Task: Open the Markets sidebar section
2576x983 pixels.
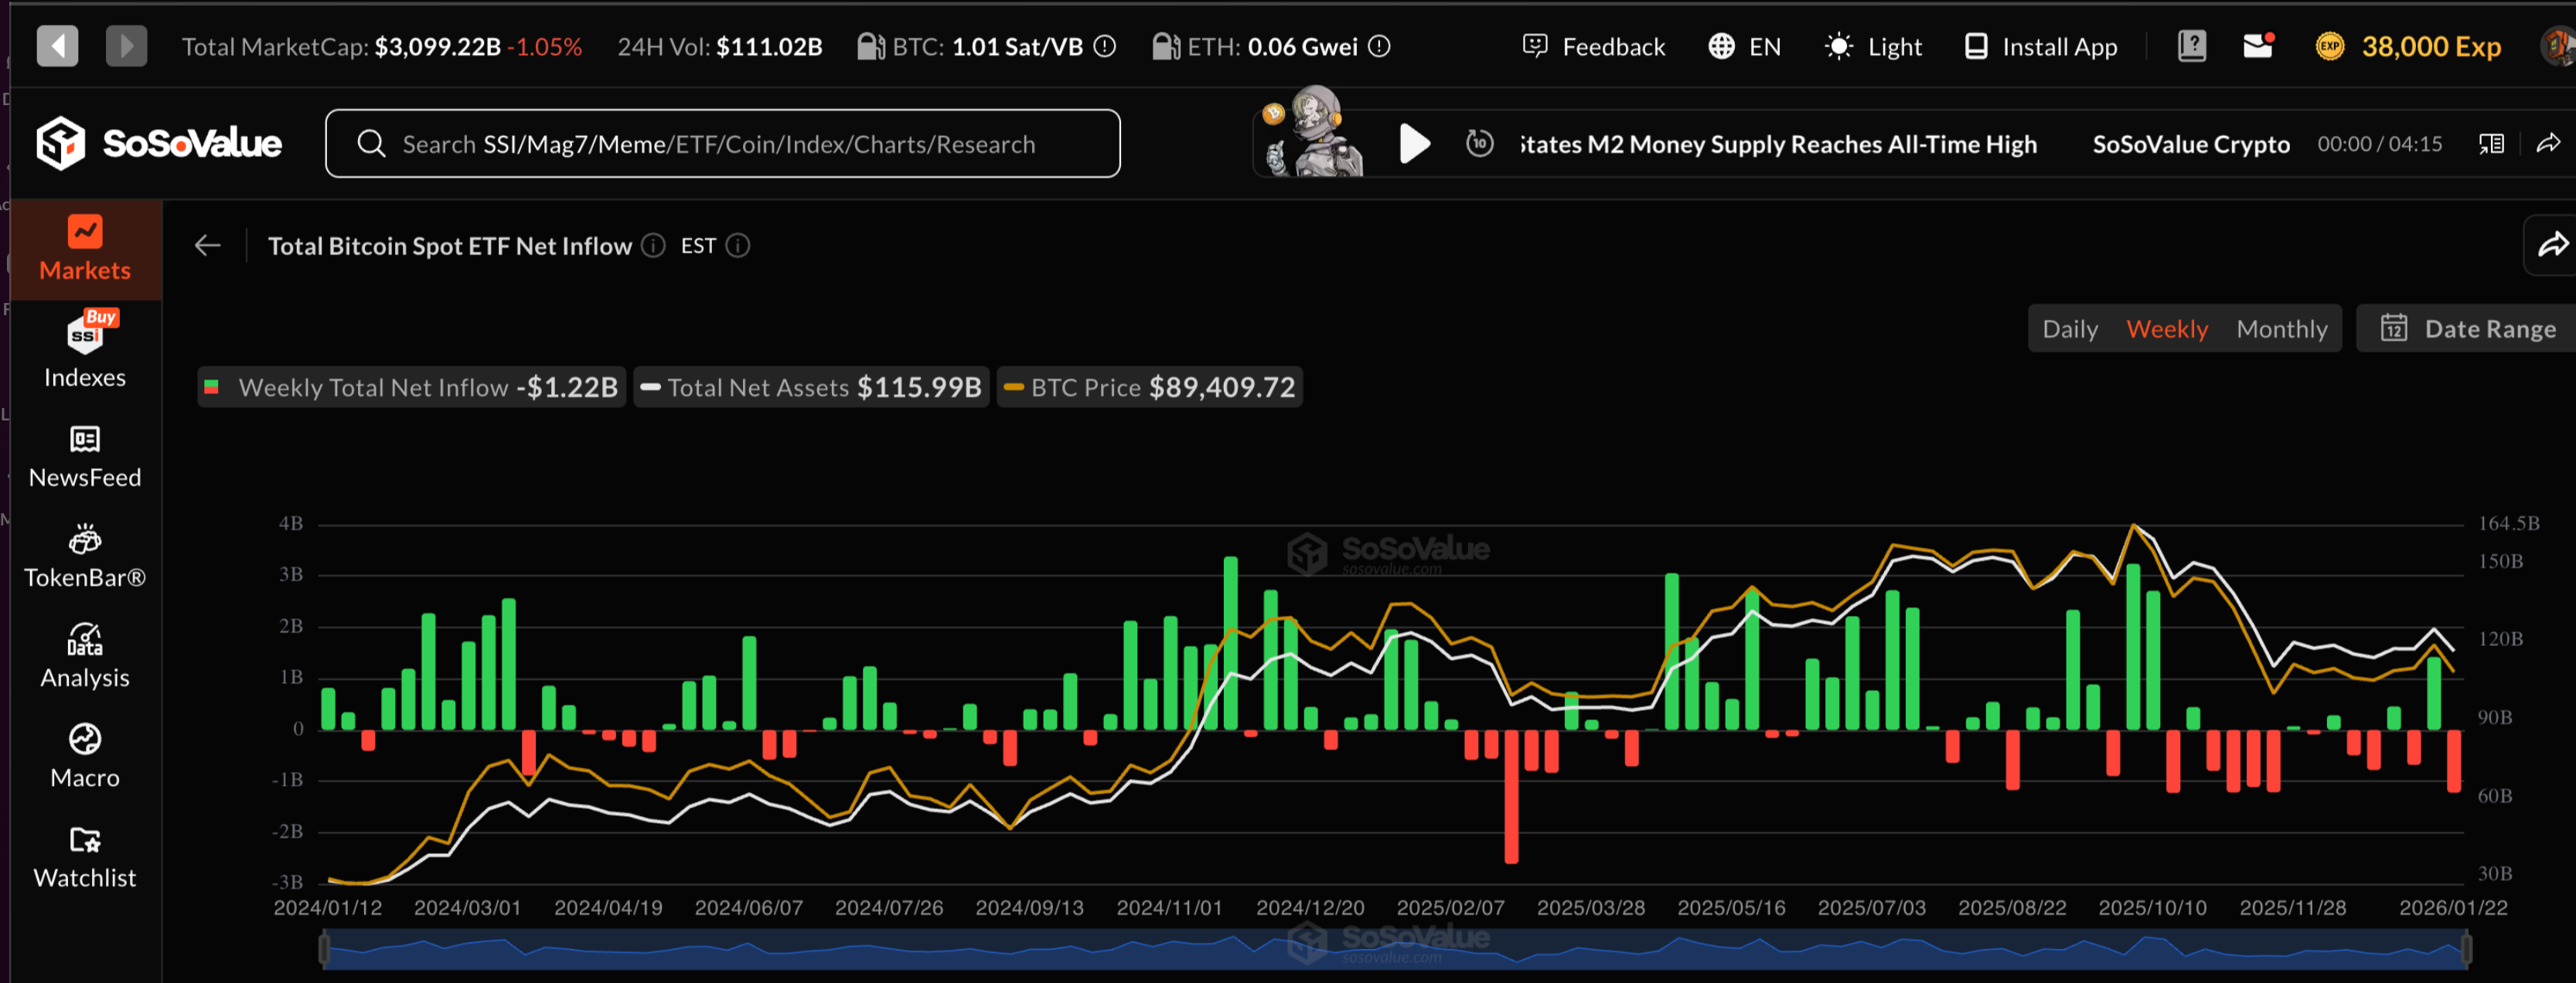Action: [85, 249]
